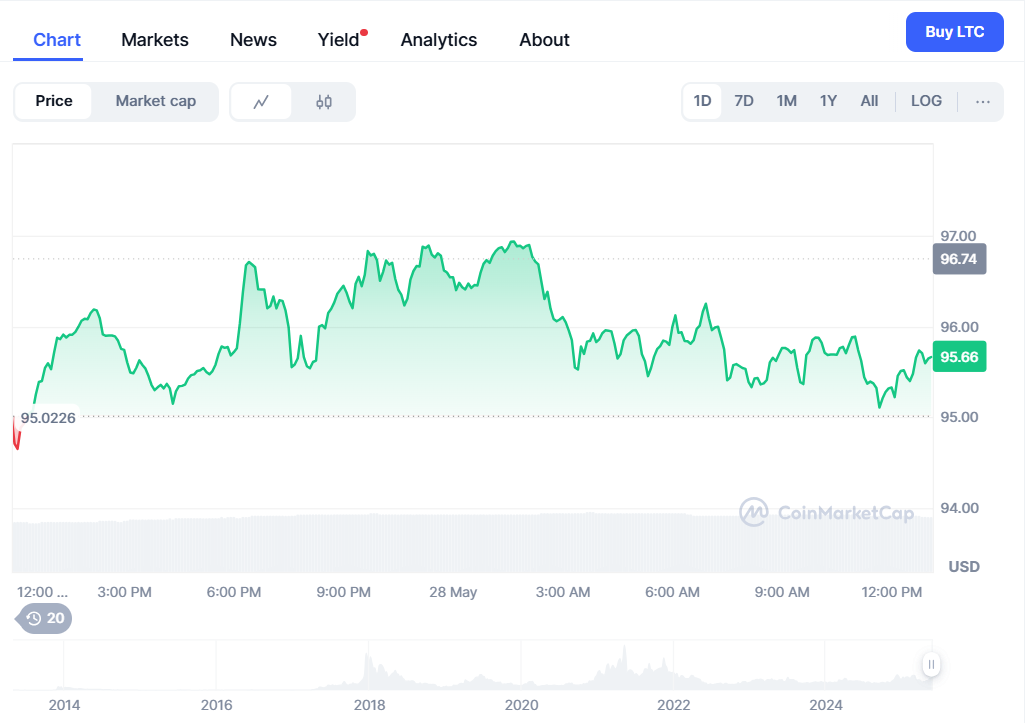Click the 96.00 axis label

(x=959, y=327)
